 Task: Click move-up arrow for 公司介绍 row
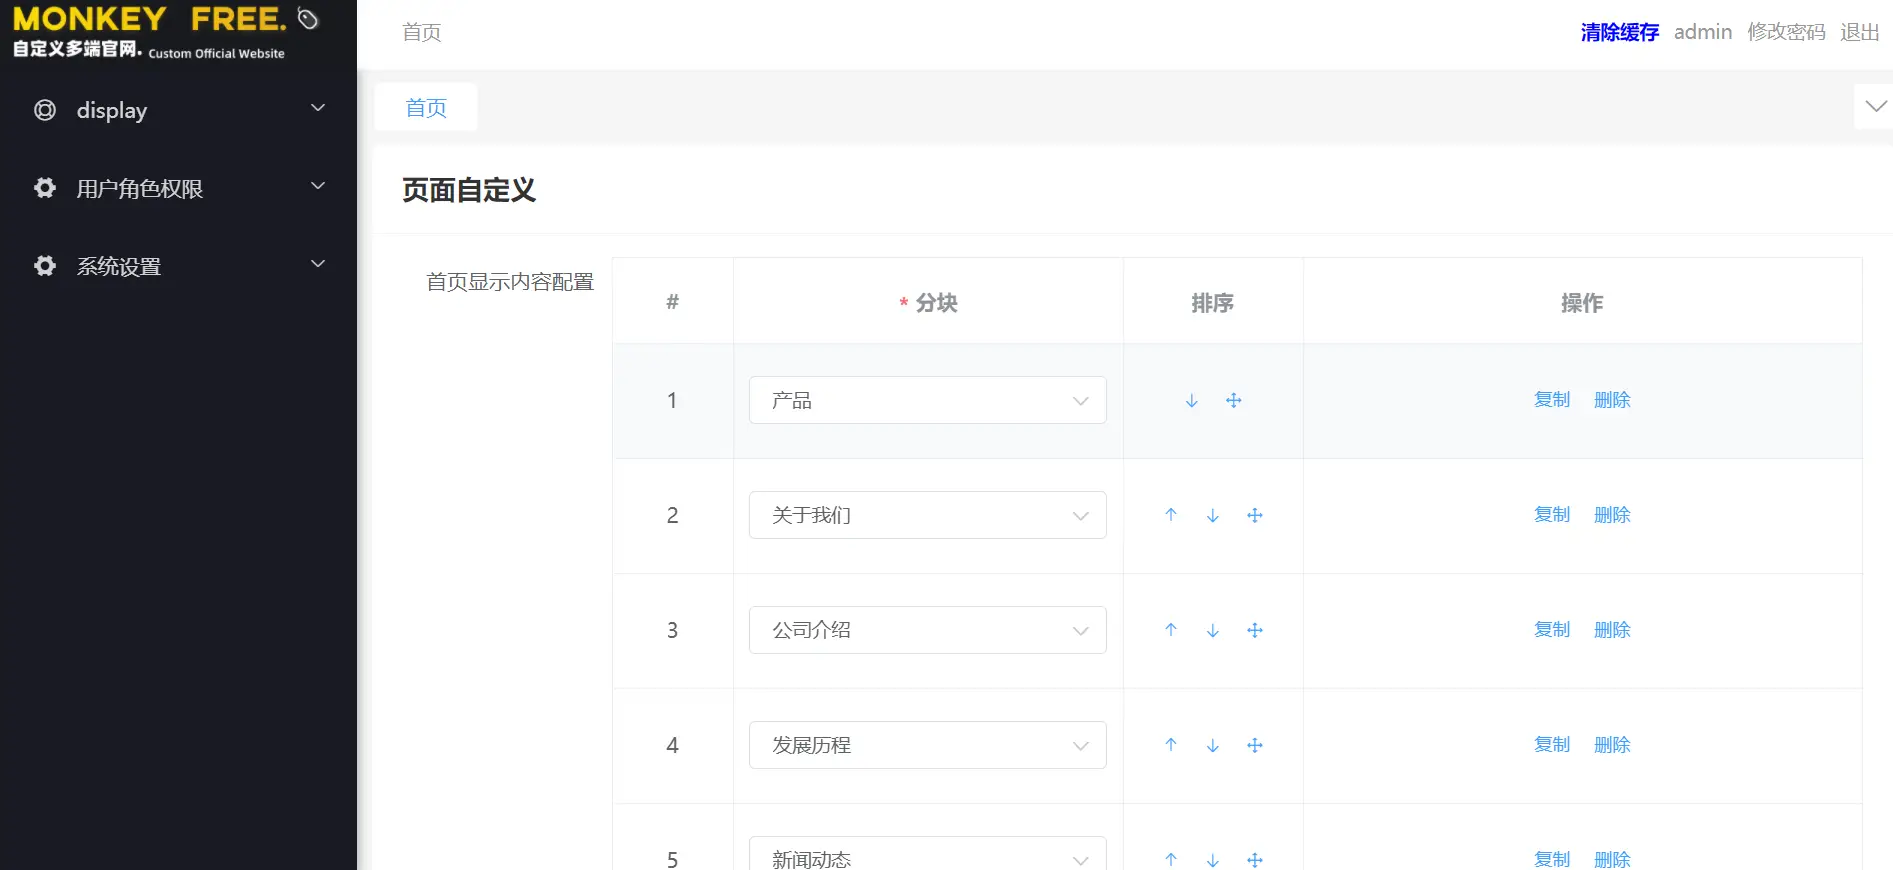coord(1170,630)
